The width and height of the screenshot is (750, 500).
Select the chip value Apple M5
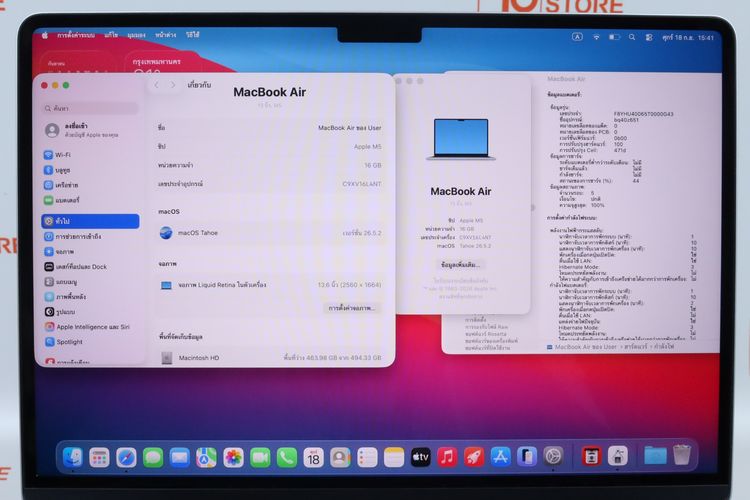point(367,146)
